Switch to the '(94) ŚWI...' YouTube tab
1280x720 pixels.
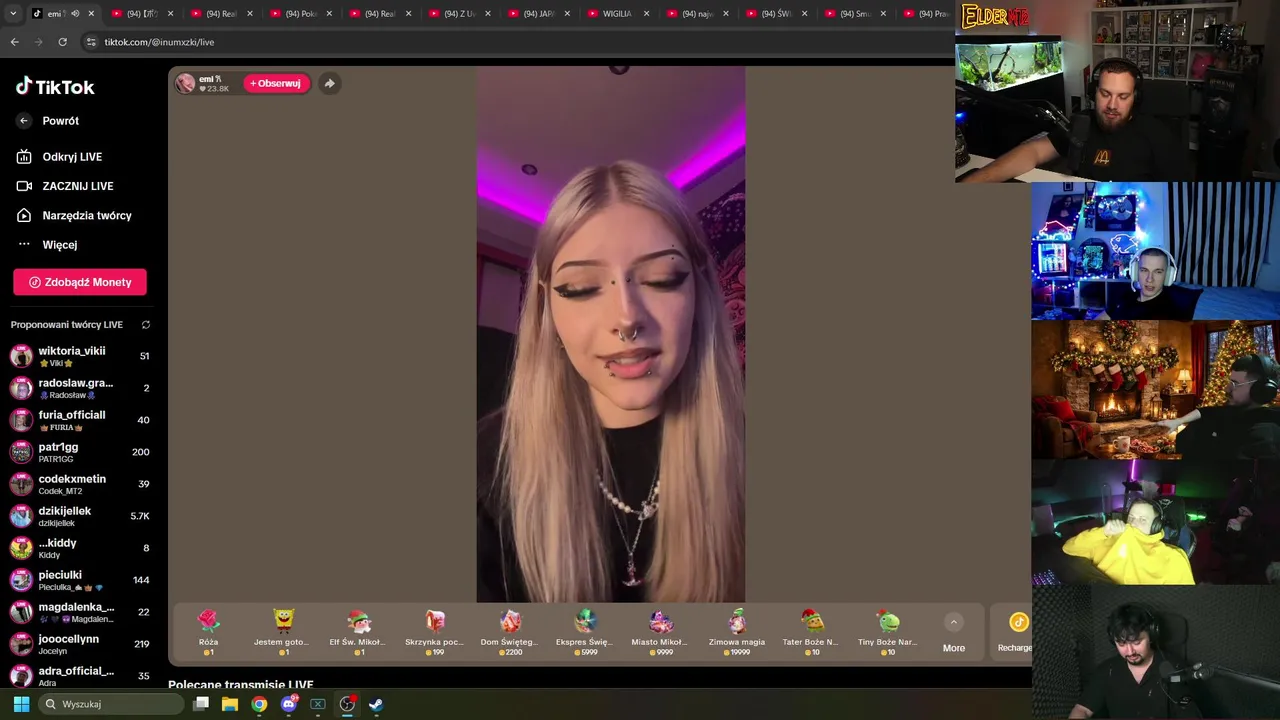pos(776,13)
